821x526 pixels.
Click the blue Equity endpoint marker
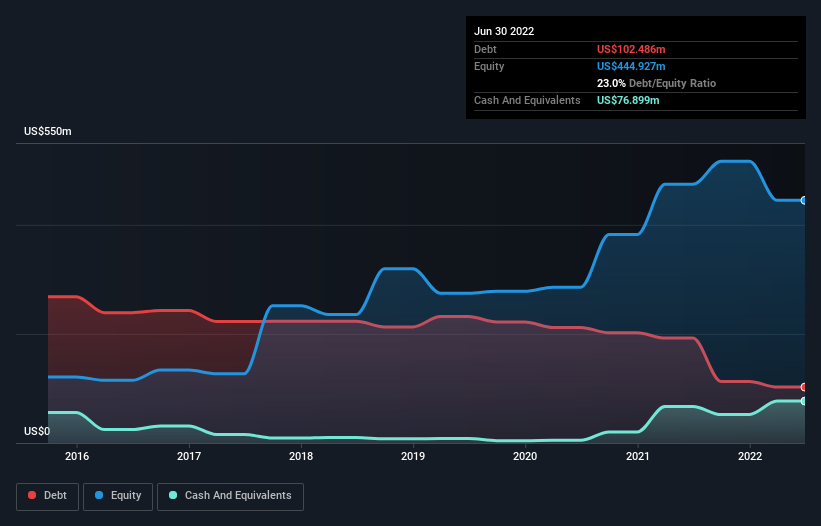804,200
